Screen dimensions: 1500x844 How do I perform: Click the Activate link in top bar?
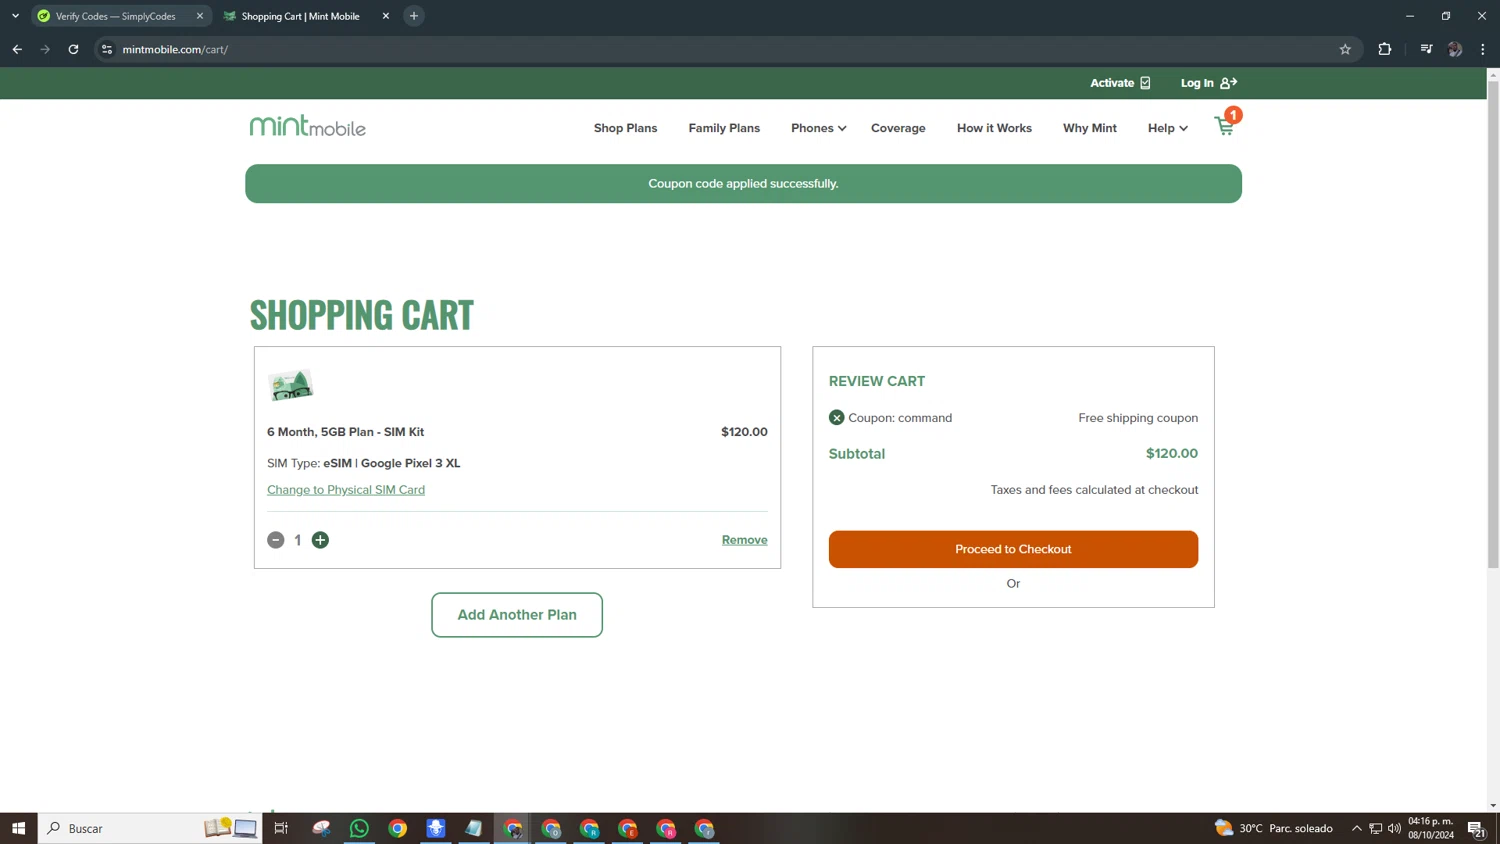[x=1120, y=83]
